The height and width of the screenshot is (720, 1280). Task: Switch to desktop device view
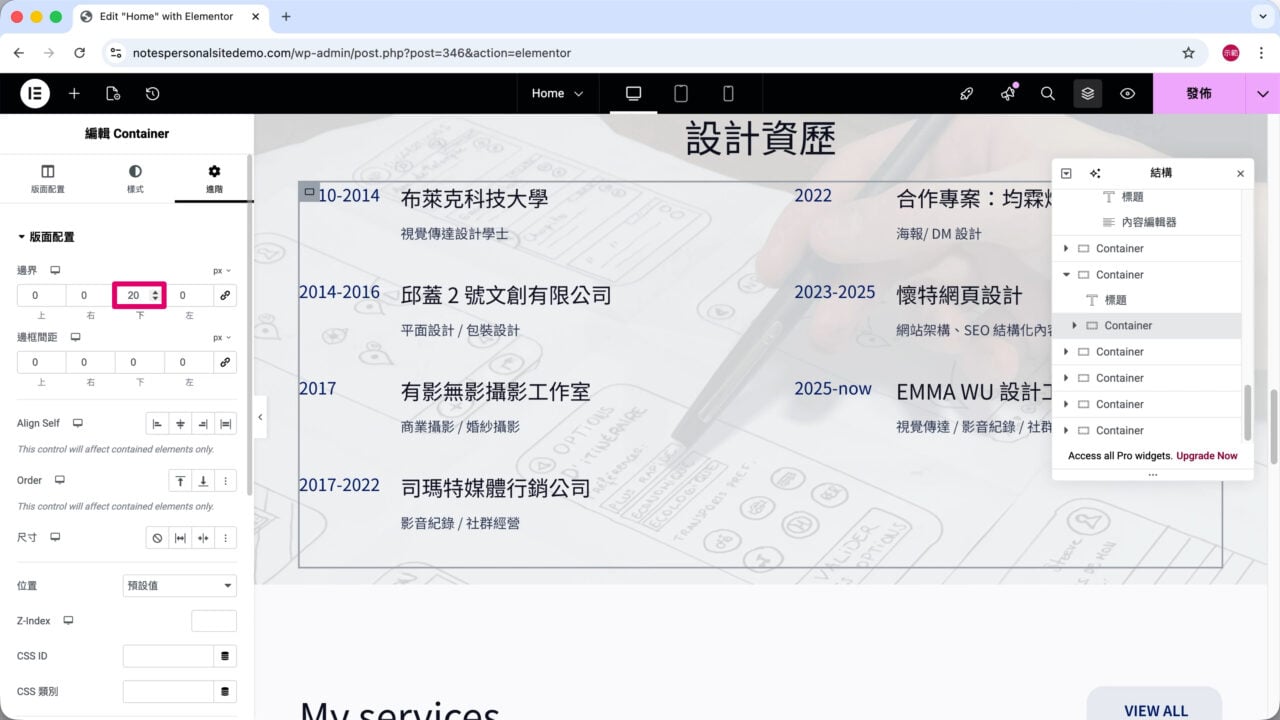click(x=633, y=93)
